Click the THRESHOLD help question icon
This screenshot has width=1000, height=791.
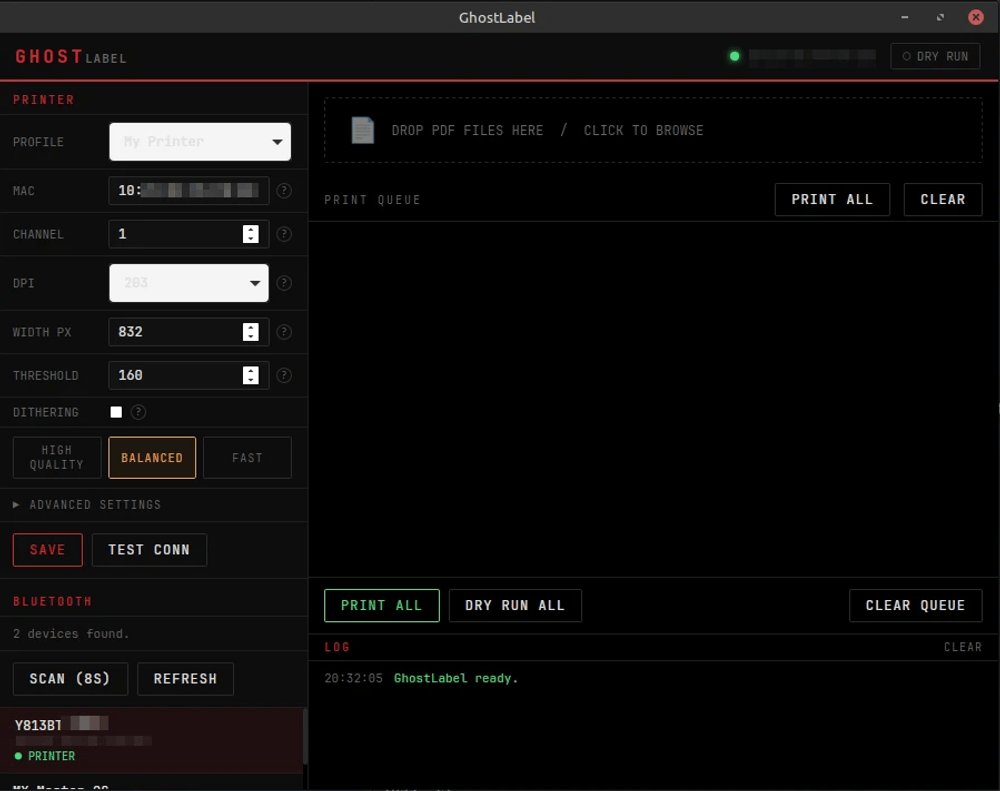coord(284,375)
